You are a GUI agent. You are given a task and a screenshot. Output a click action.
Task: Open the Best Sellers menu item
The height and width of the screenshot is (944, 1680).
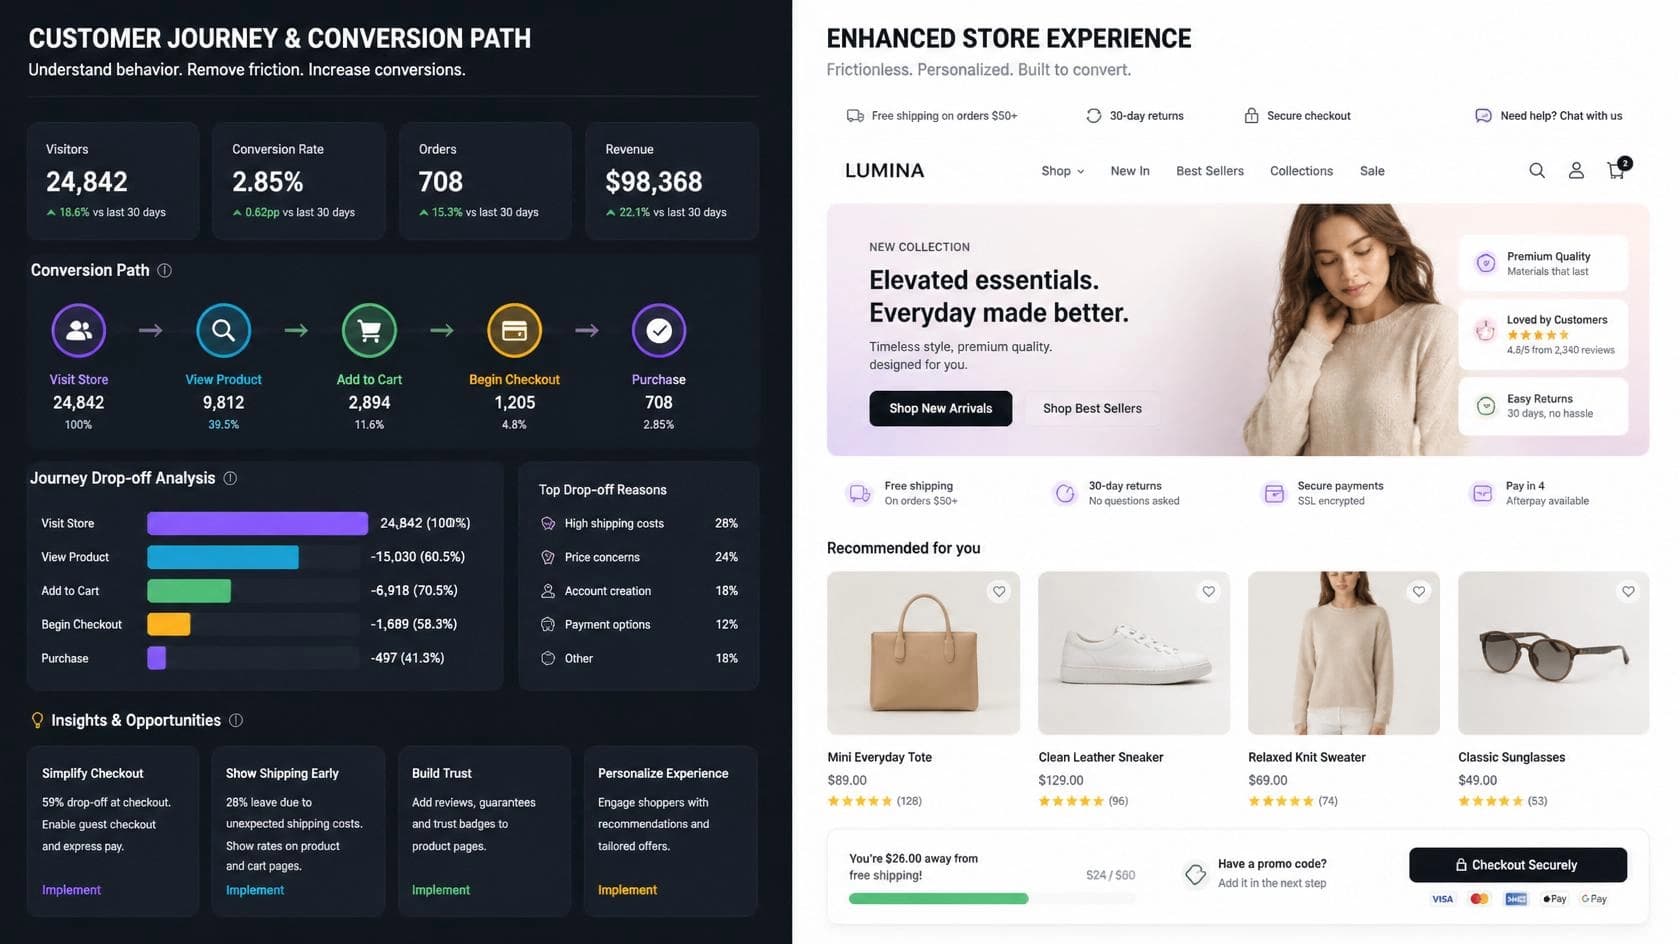coord(1210,171)
